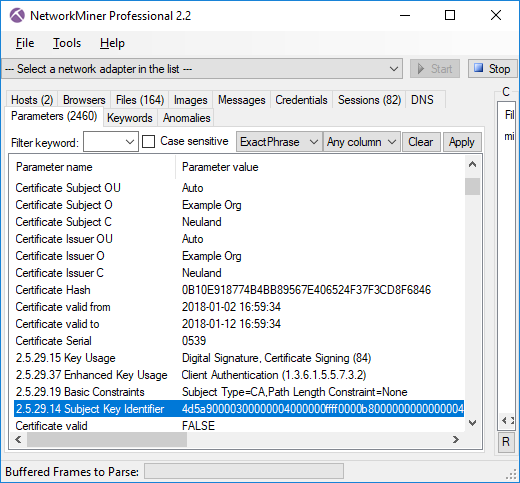The width and height of the screenshot is (520, 483).
Task: Open the Files (164) tab
Action: click(140, 100)
